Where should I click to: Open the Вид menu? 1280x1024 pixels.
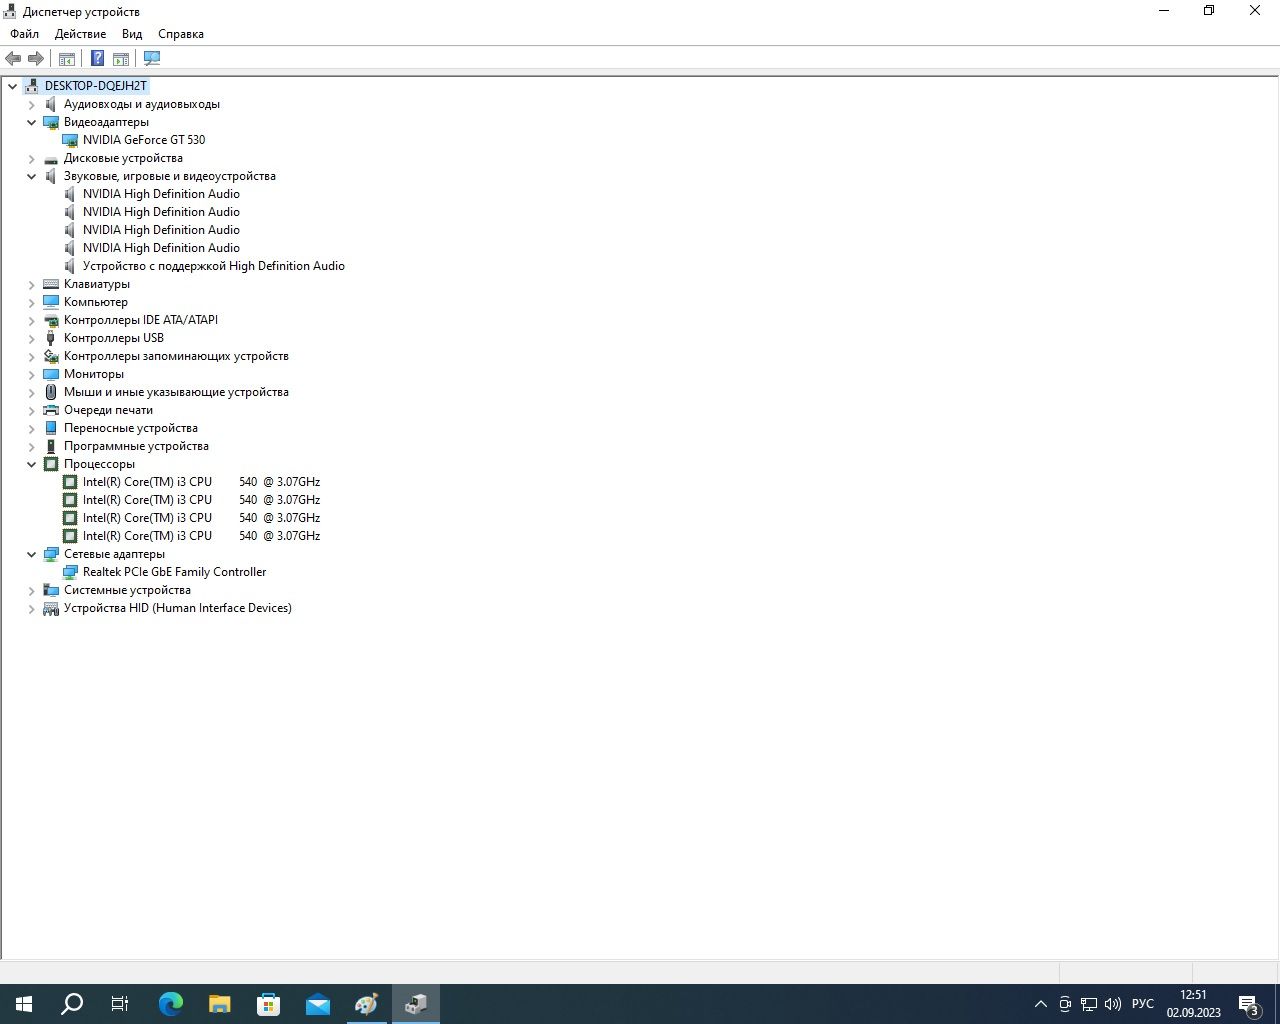[x=132, y=34]
